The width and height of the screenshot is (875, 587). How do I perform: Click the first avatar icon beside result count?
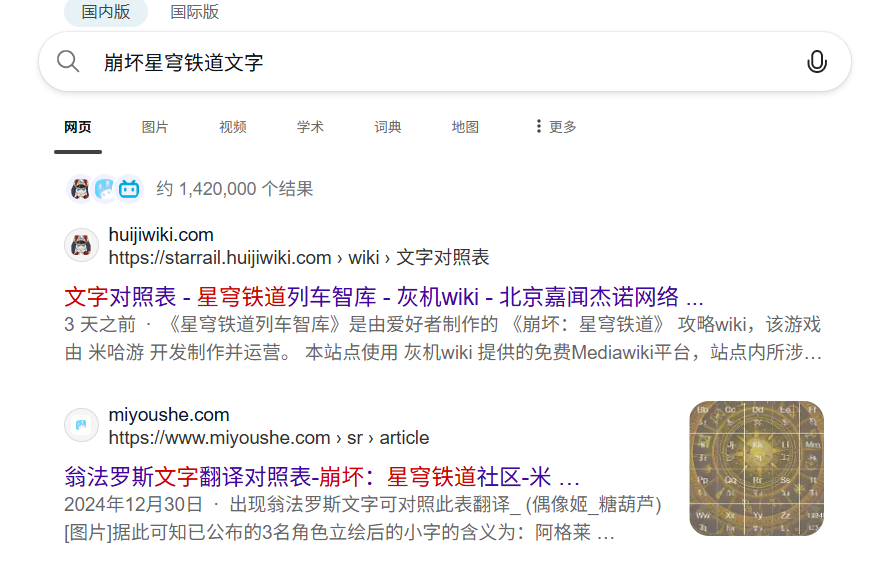(x=80, y=189)
